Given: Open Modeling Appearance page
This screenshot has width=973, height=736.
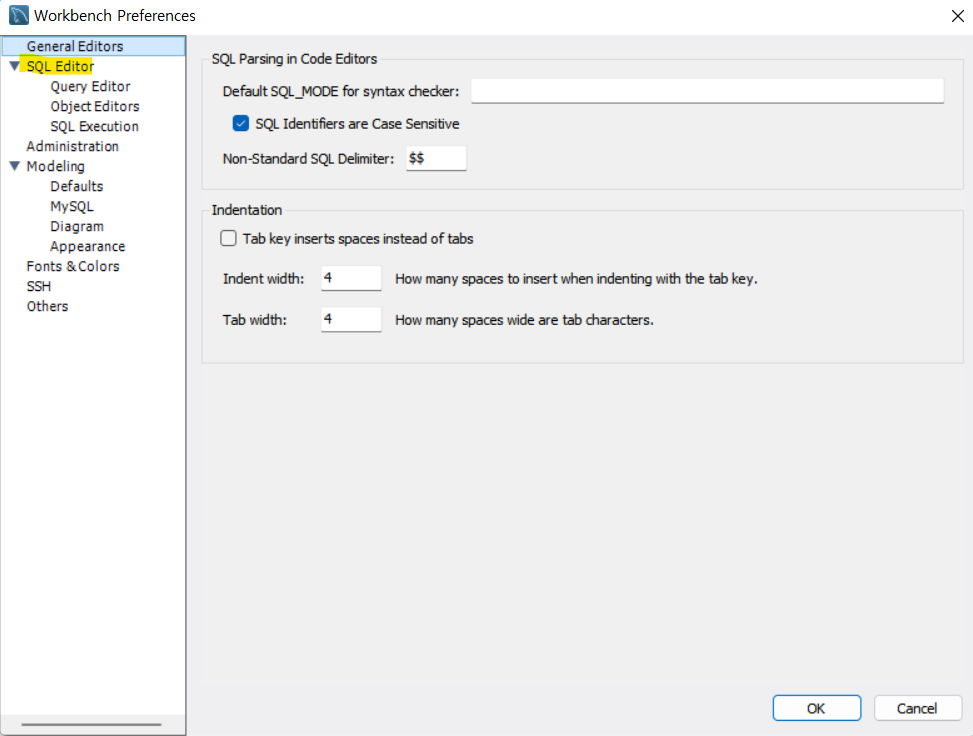Looking at the screenshot, I should (87, 246).
